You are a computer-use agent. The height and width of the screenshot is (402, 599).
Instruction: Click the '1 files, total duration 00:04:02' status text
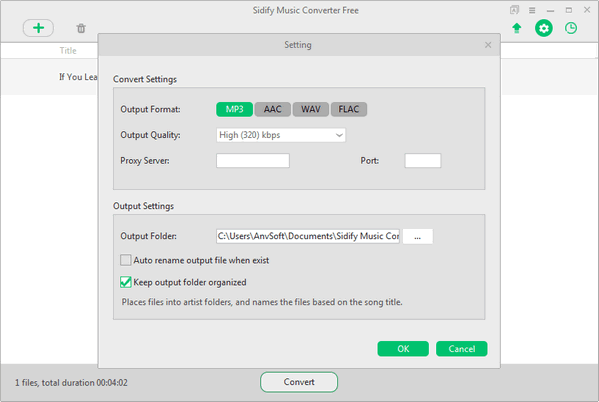pos(71,383)
